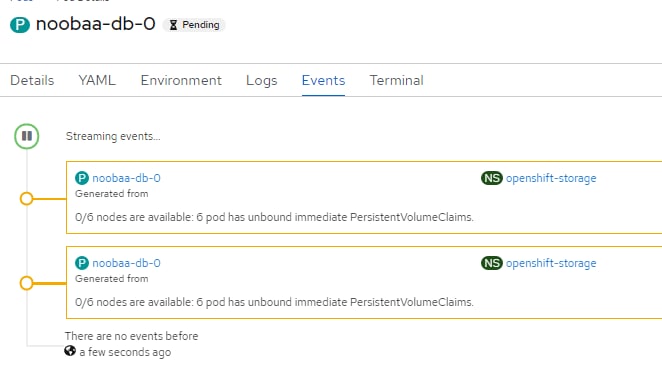The width and height of the screenshot is (662, 372).
Task: Click the hourglass icon in the Pending badge
Action: click(x=173, y=25)
